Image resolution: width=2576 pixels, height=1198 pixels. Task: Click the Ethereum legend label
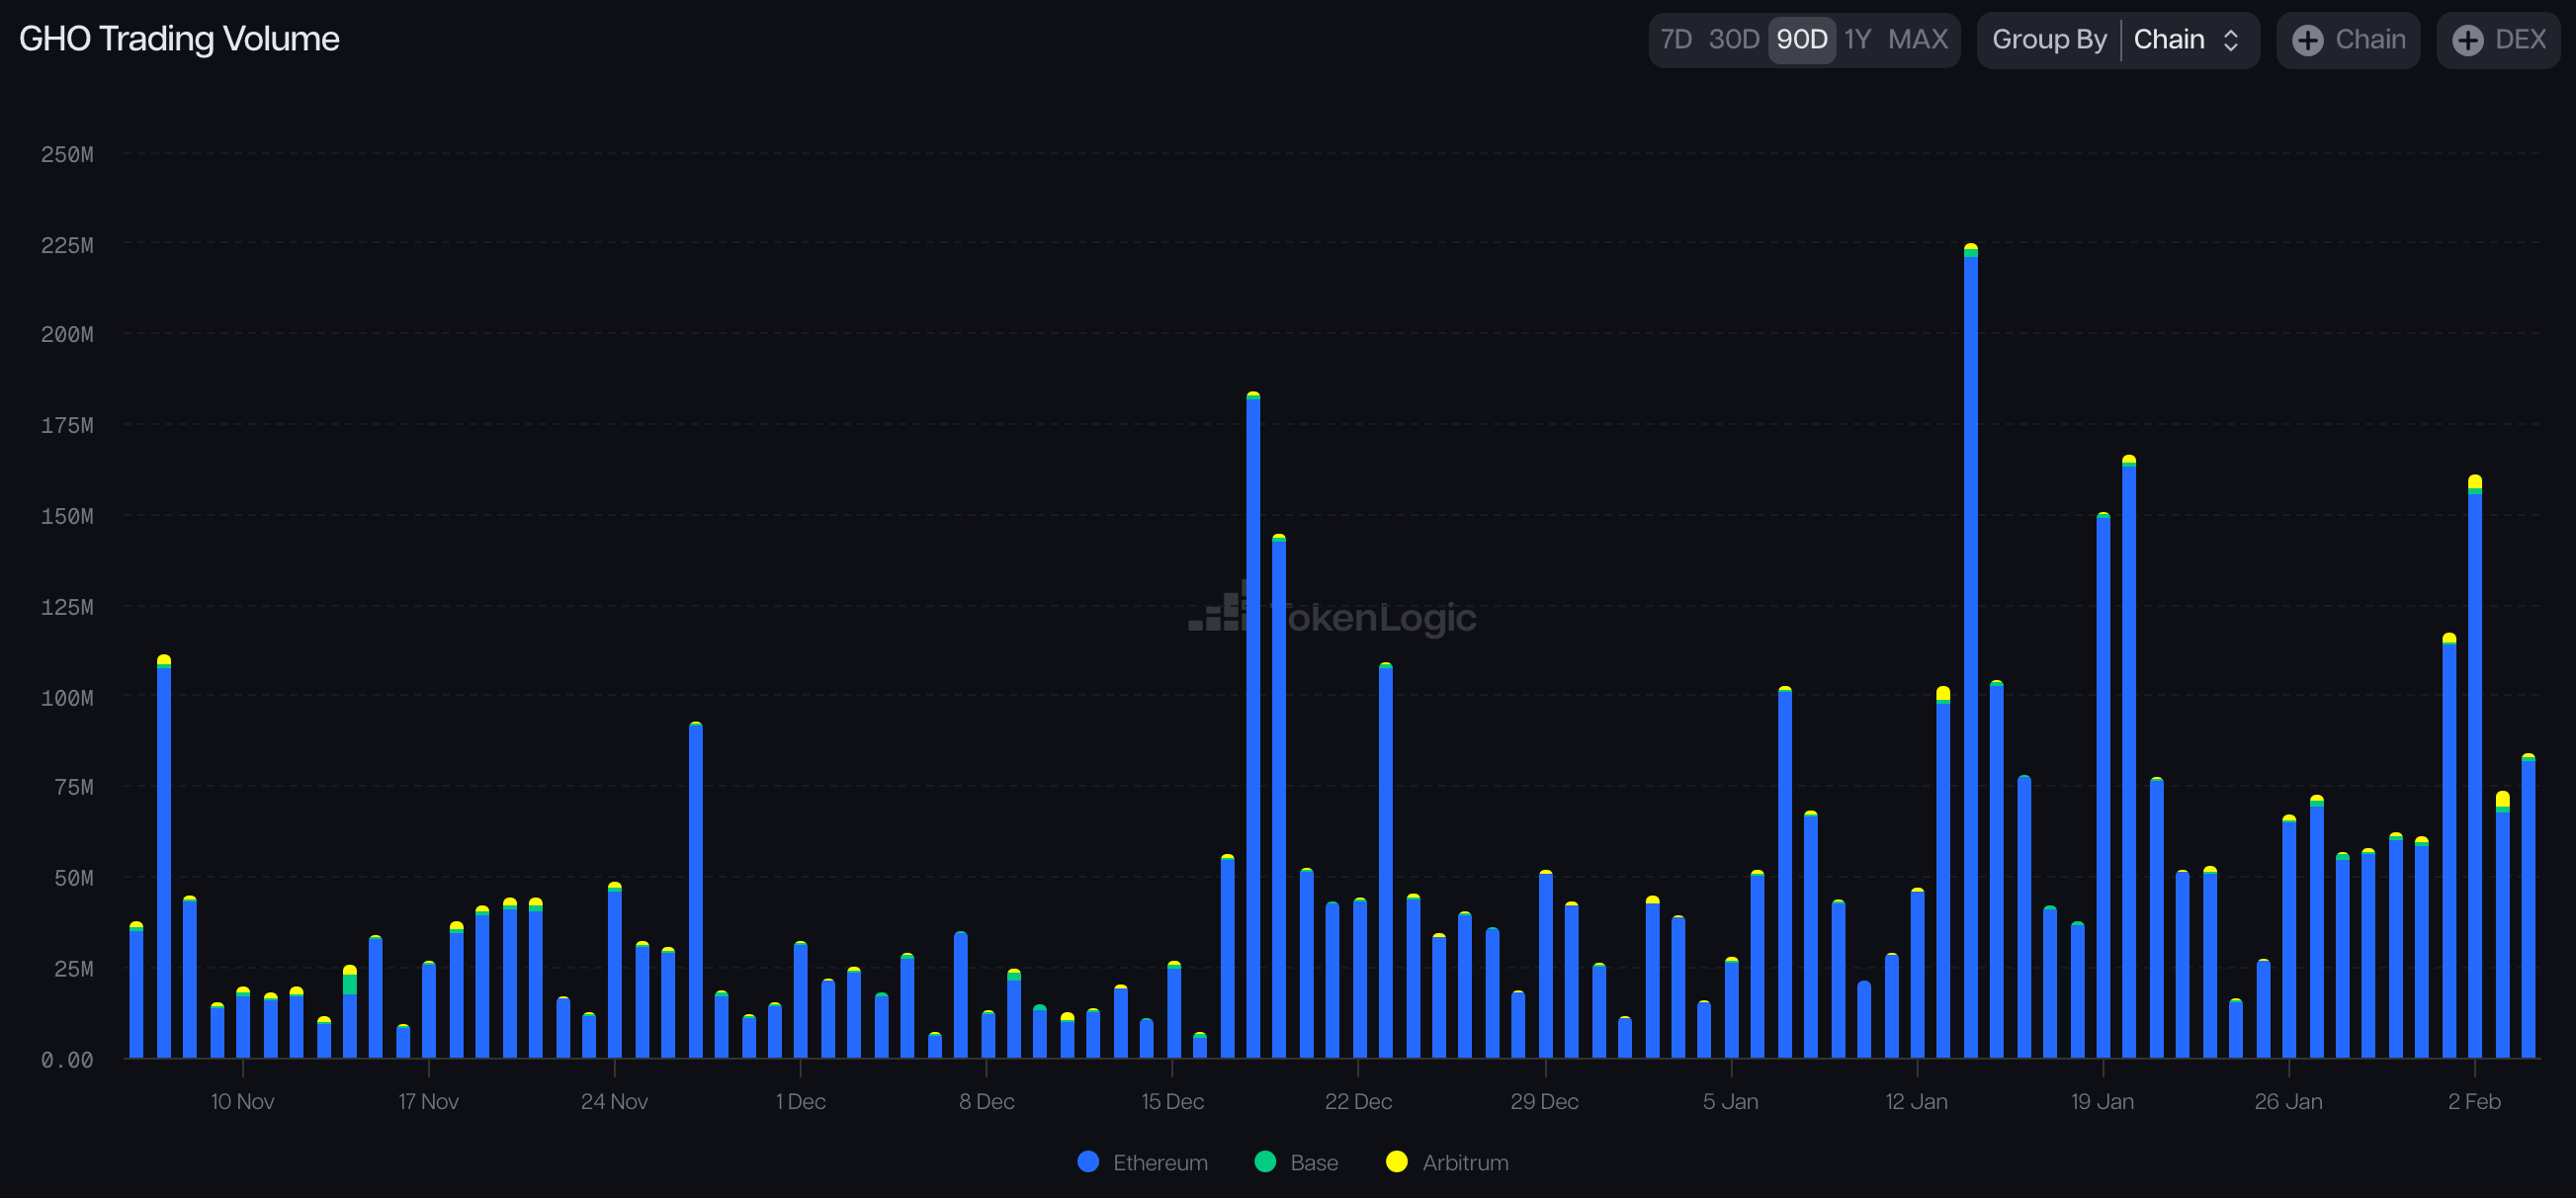pos(1160,1162)
